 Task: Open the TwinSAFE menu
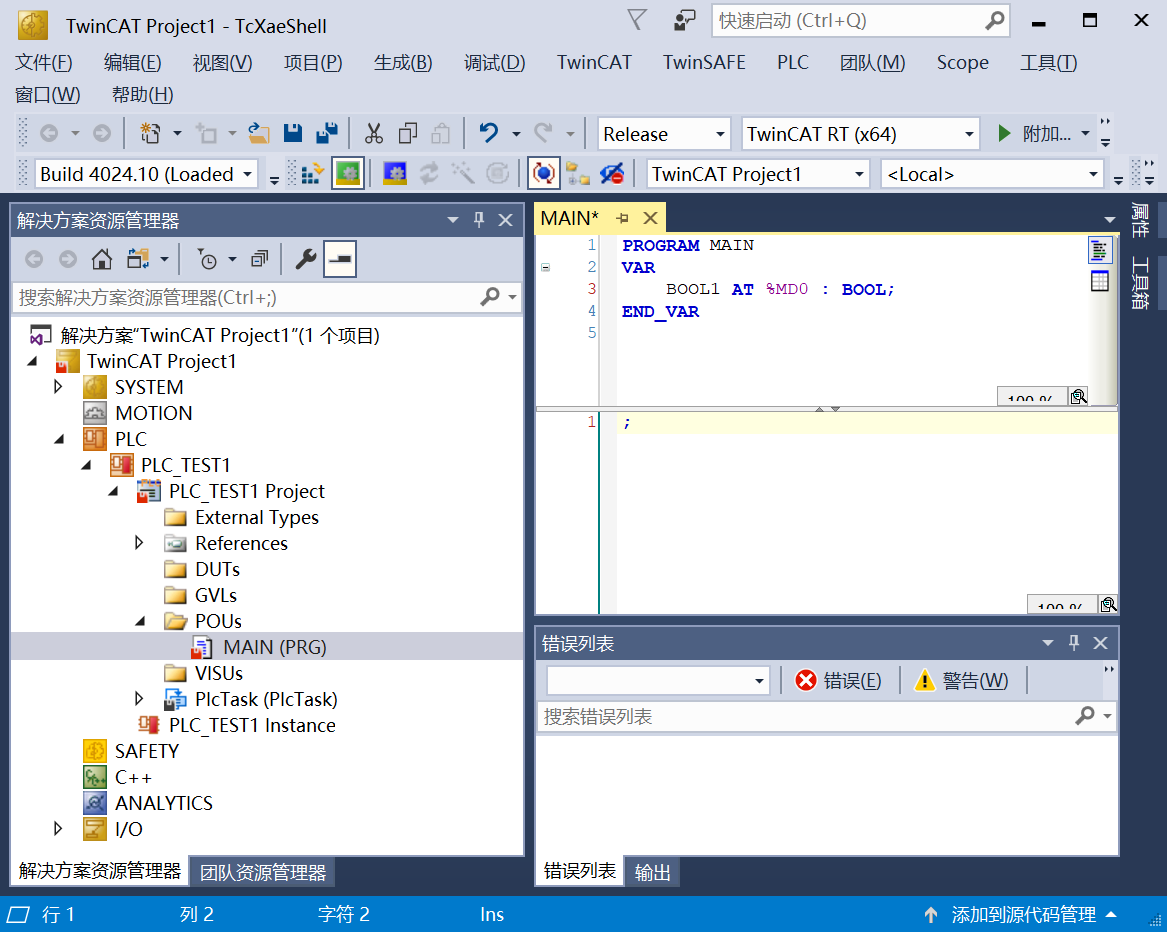704,63
